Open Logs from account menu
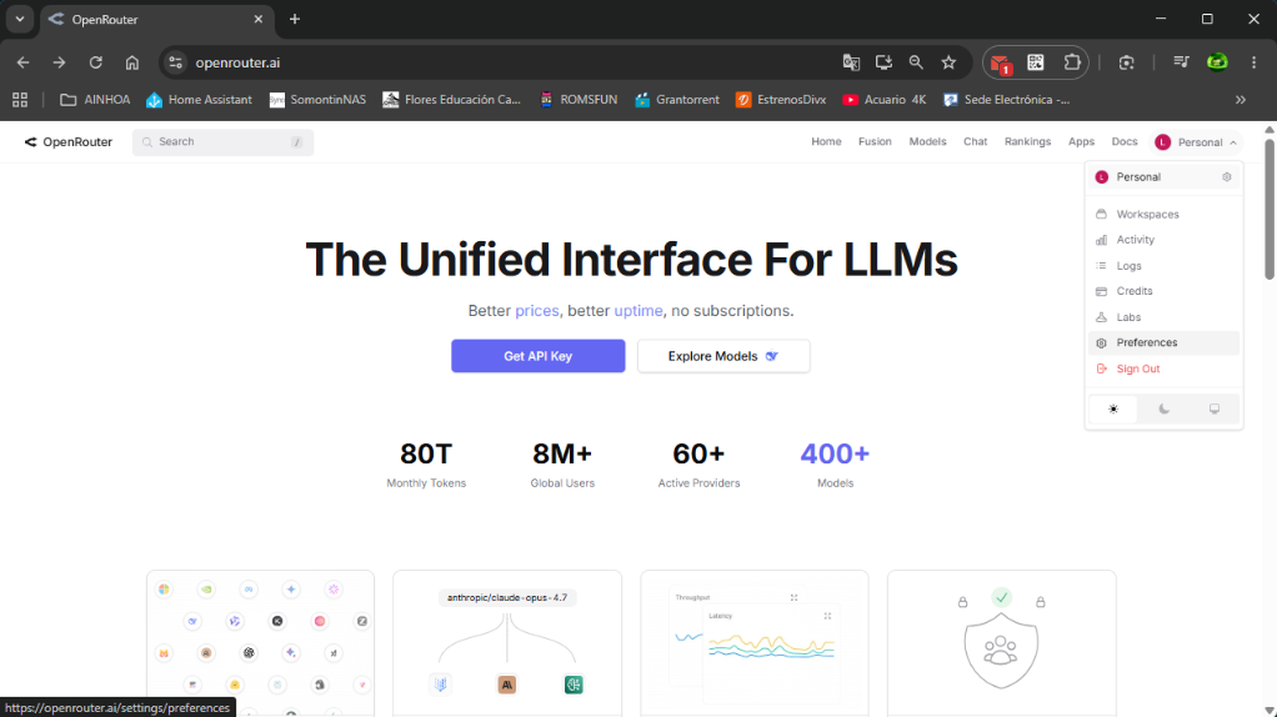Image resolution: width=1277 pixels, height=717 pixels. [1164, 266]
